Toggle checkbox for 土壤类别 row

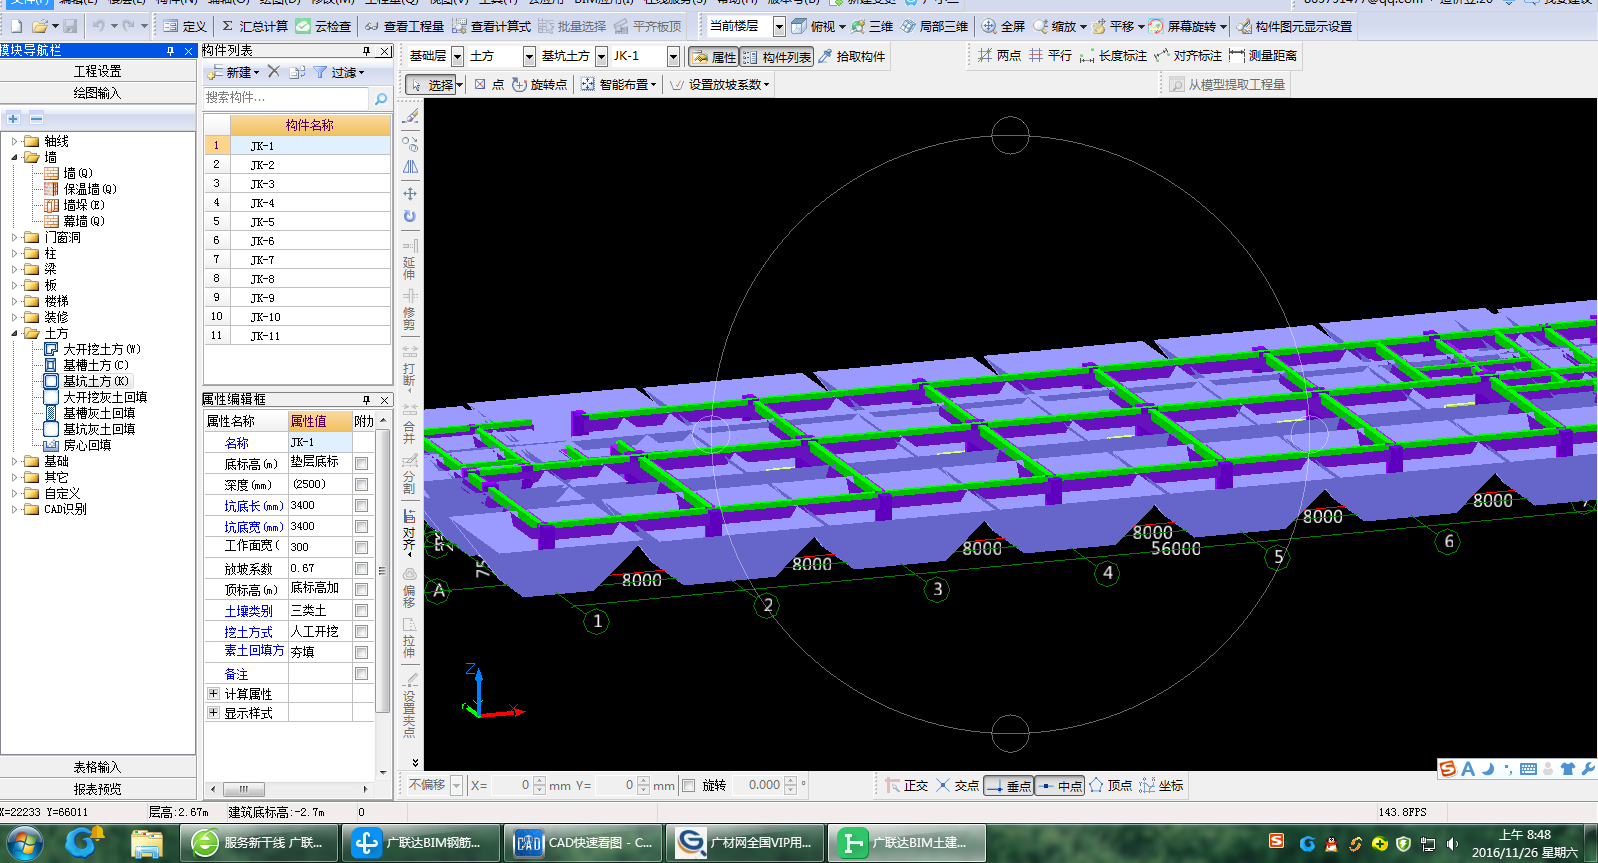(361, 610)
